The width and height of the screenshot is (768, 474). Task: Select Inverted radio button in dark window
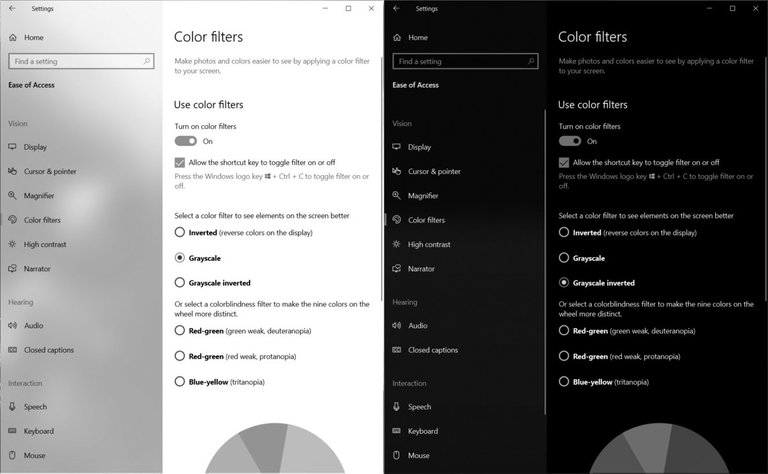coord(564,232)
